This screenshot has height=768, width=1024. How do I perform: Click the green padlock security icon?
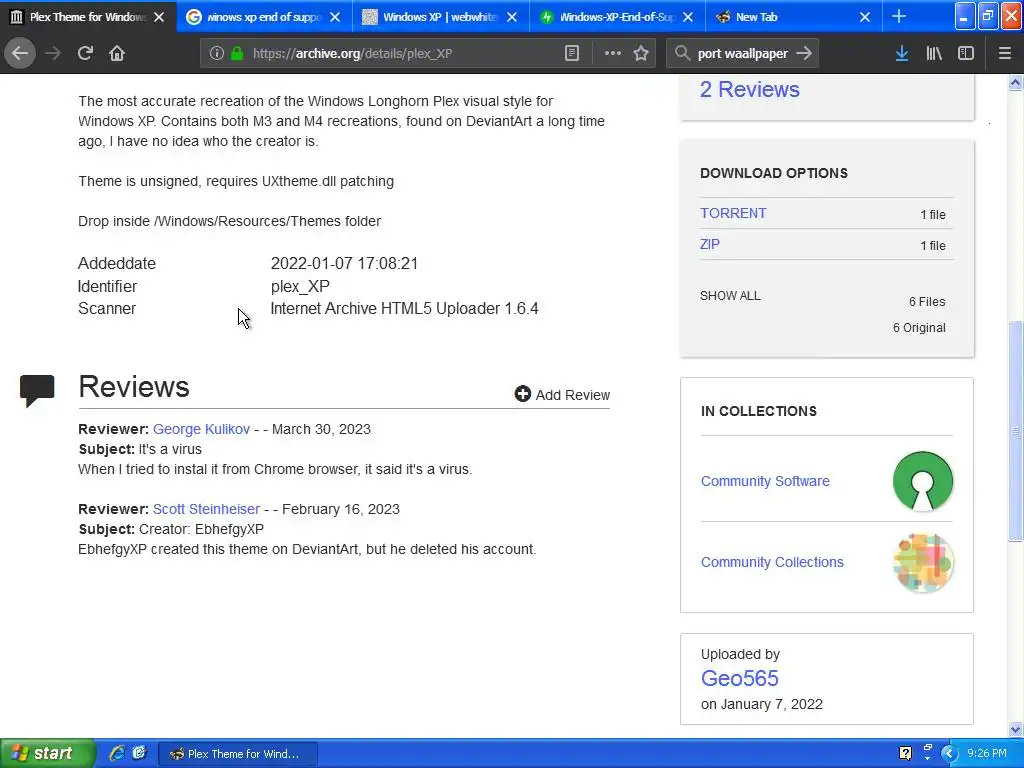pos(237,54)
